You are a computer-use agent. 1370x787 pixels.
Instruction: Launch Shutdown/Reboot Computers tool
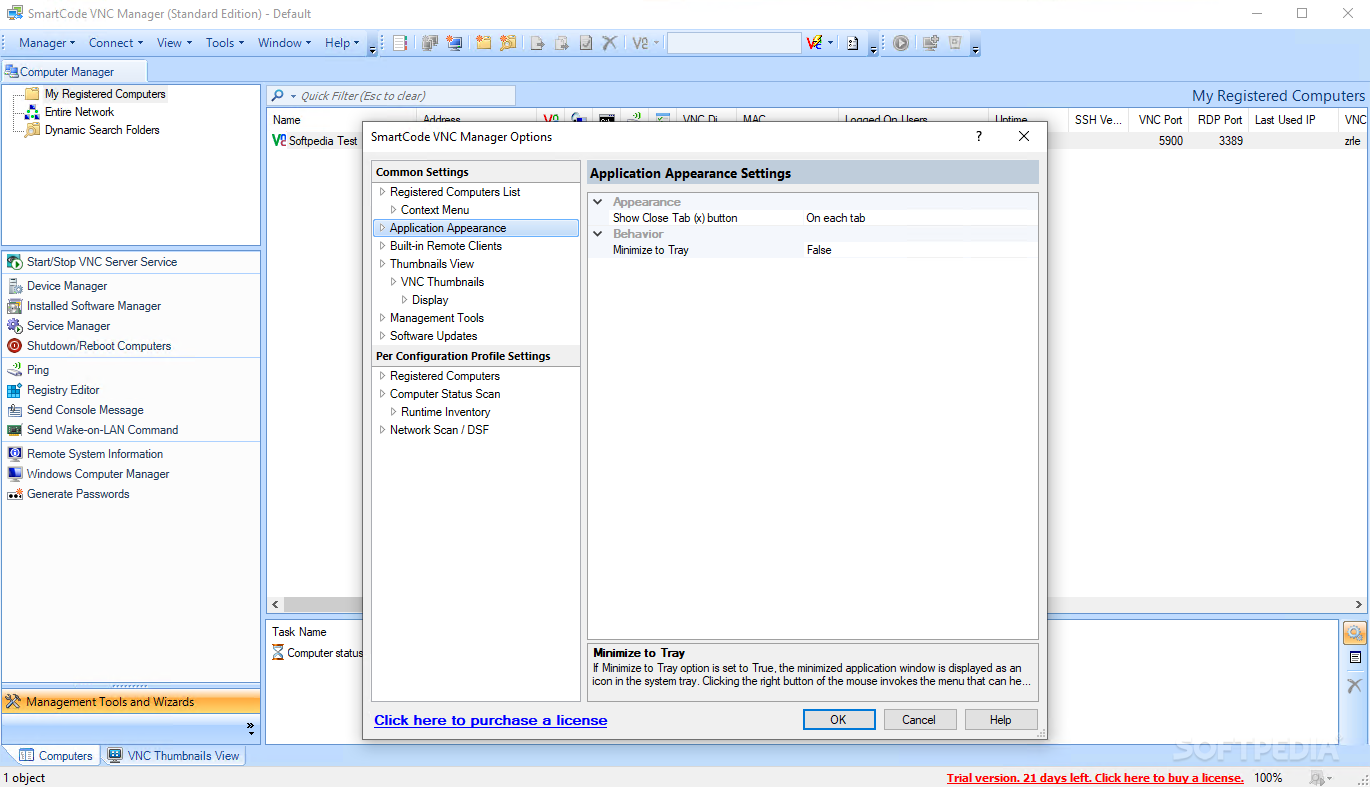[x=99, y=346]
